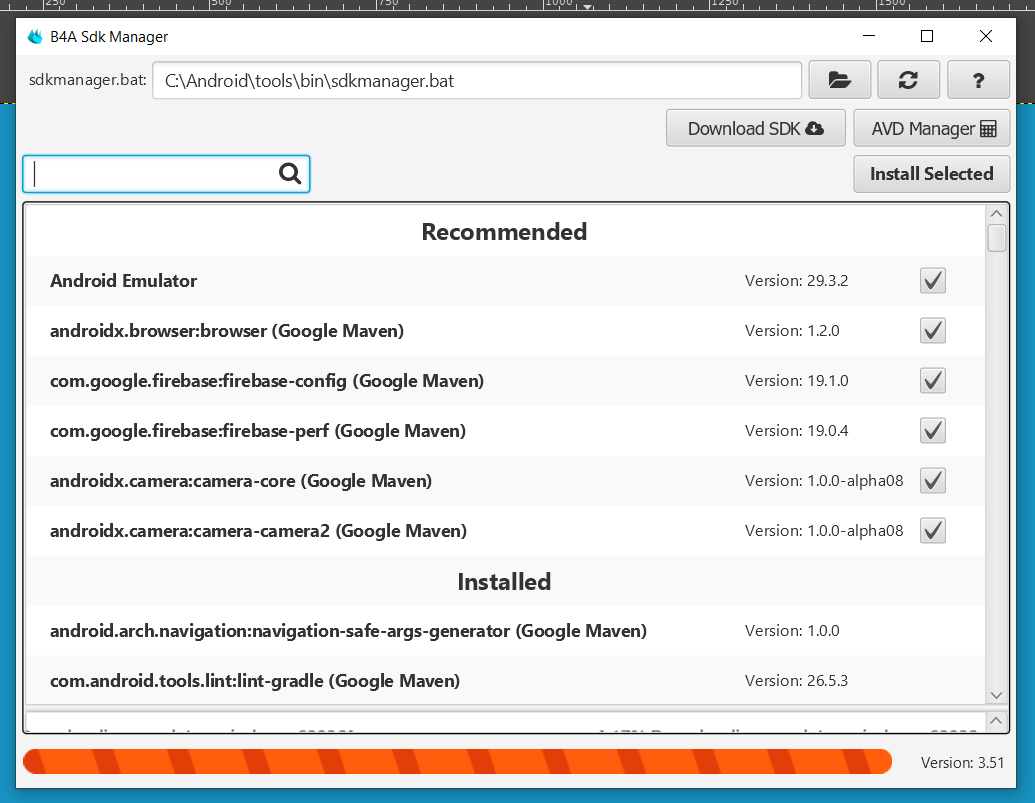Click the refresh icon button
Screen dimensions: 1035x803
[908, 80]
